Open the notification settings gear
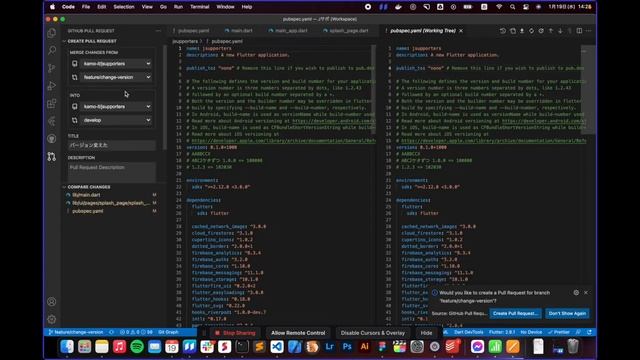Image resolution: width=640 pixels, height=360 pixels. (576, 293)
